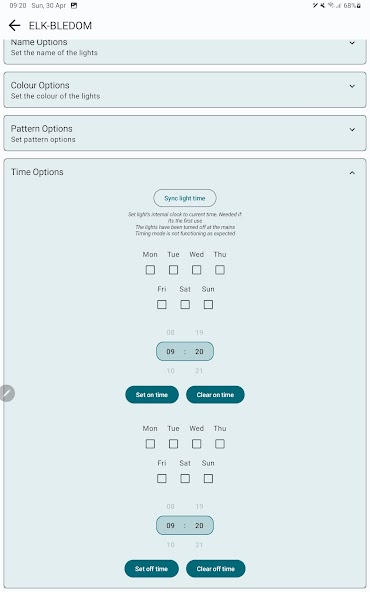Expand the Colour Options section

pos(352,86)
